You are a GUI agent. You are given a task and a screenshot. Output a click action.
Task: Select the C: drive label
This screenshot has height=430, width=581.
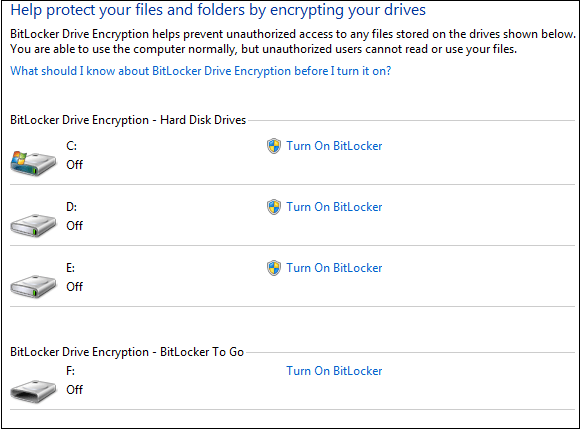[72, 146]
